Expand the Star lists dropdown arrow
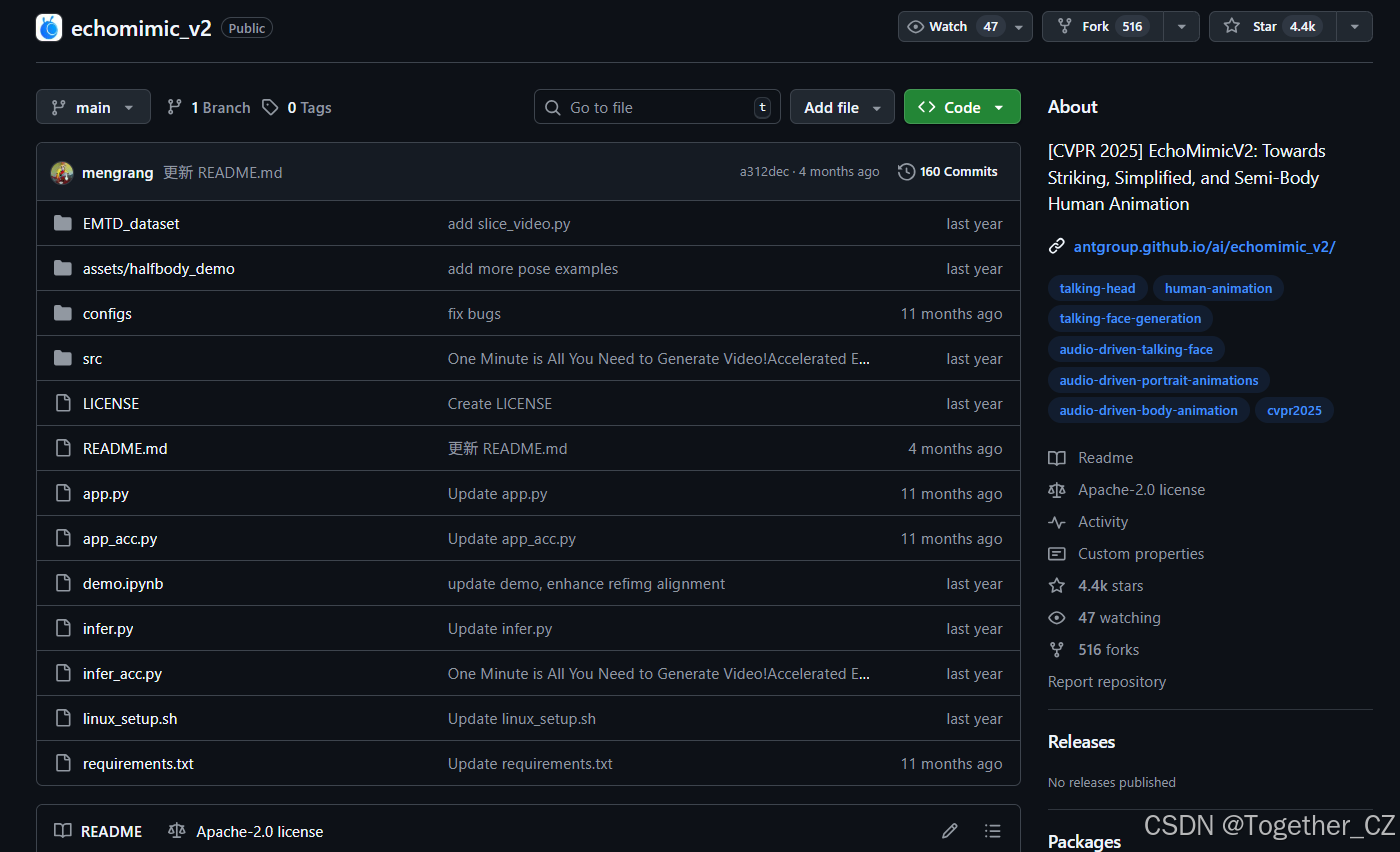This screenshot has width=1400, height=852. (x=1354, y=27)
